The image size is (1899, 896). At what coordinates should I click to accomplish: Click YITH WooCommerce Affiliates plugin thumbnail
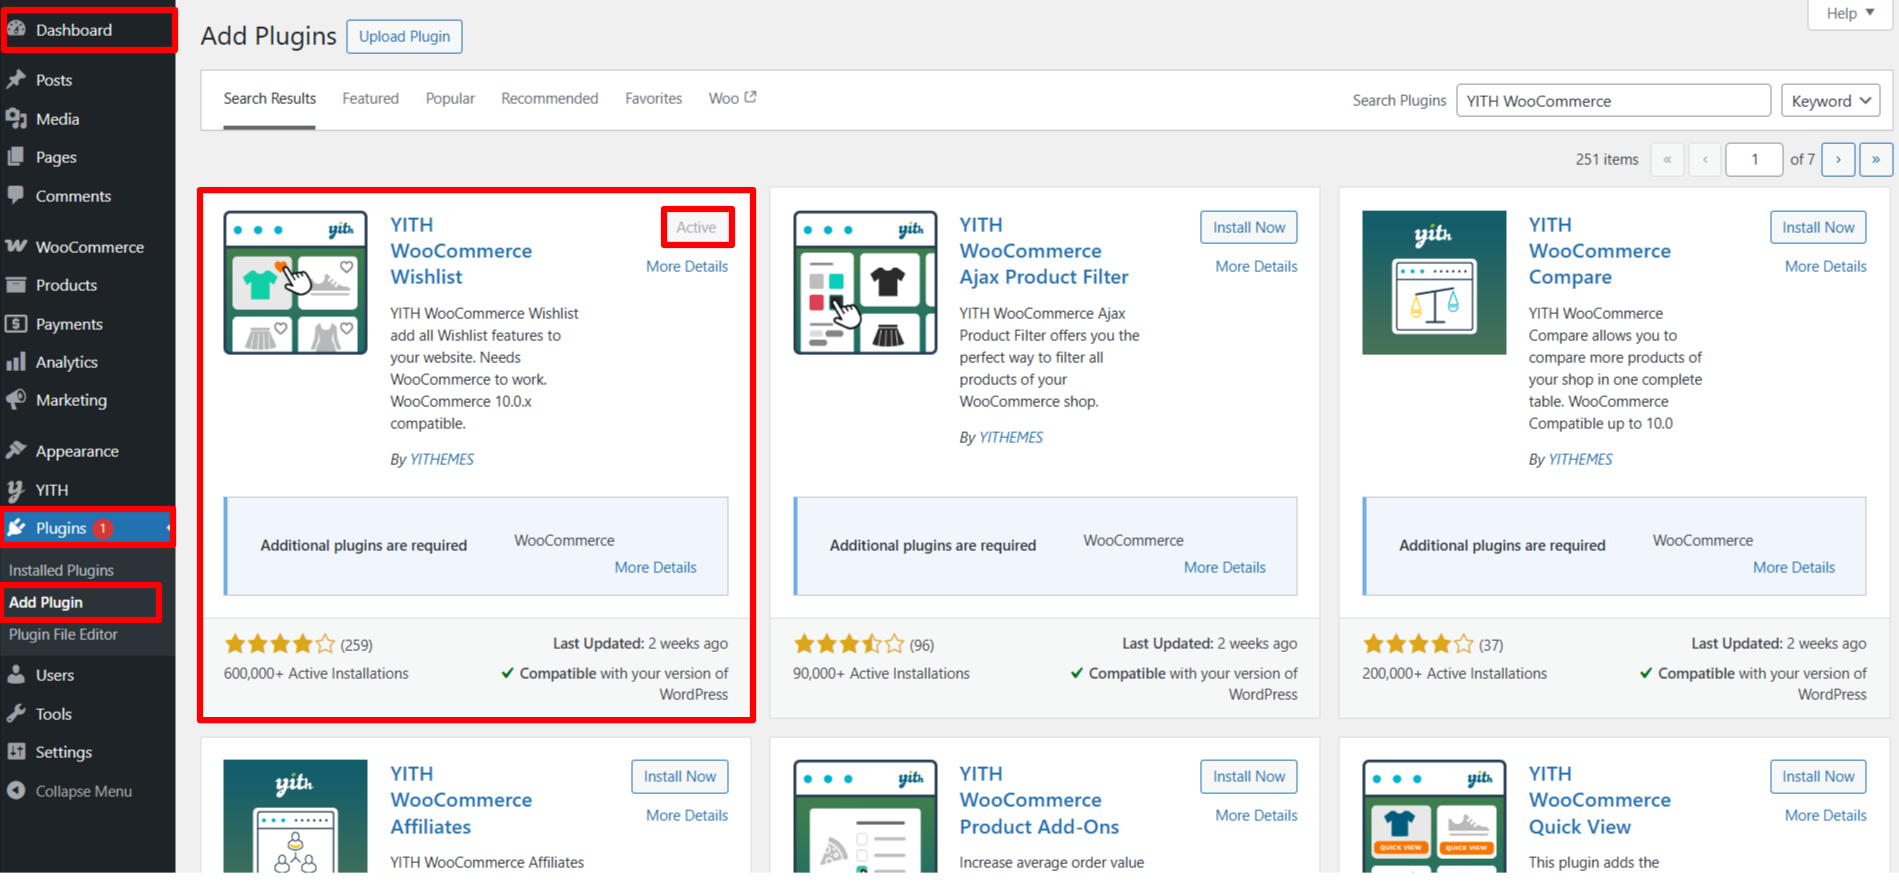(295, 816)
